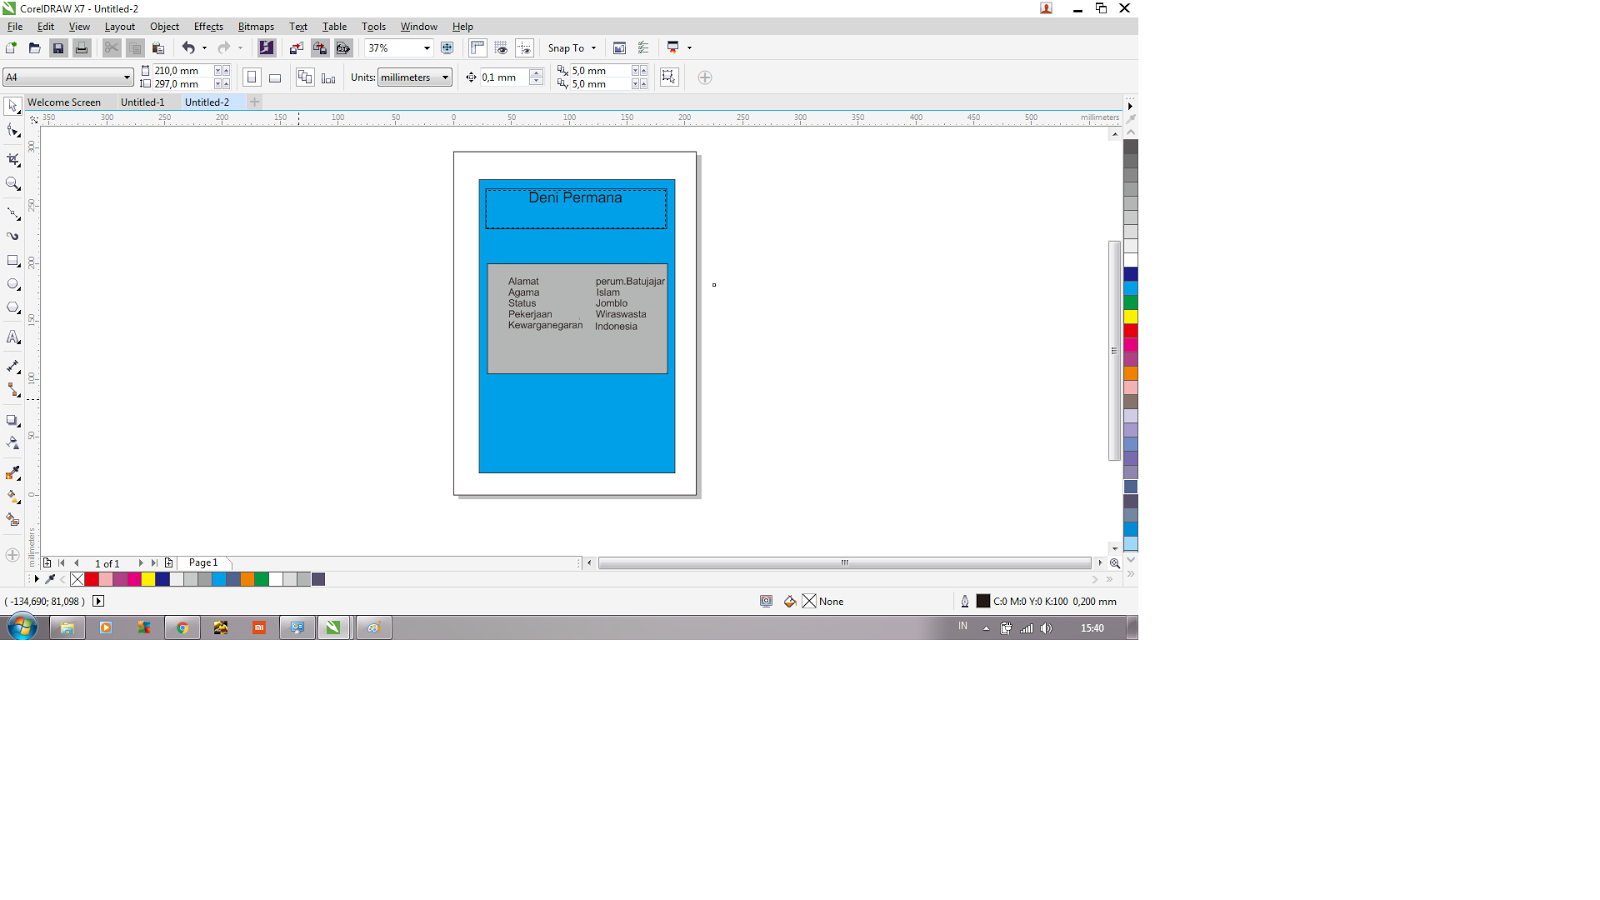Open the Bitmaps menu
The height and width of the screenshot is (900, 1600).
[x=256, y=26]
